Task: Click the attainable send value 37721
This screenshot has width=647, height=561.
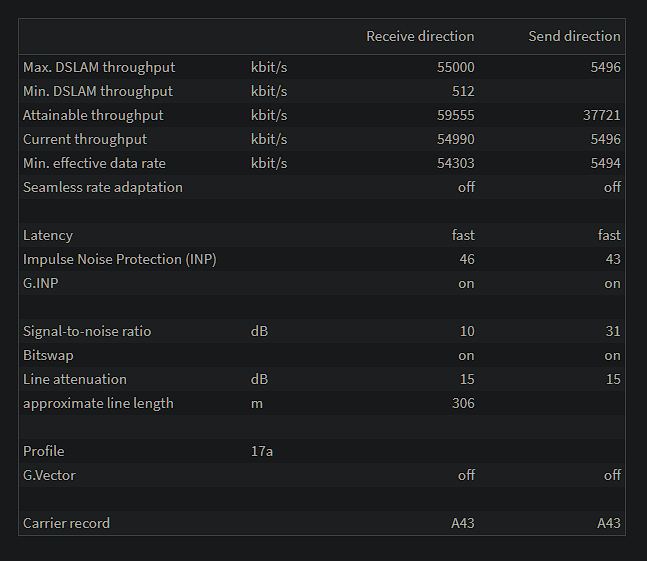Action: tap(602, 115)
